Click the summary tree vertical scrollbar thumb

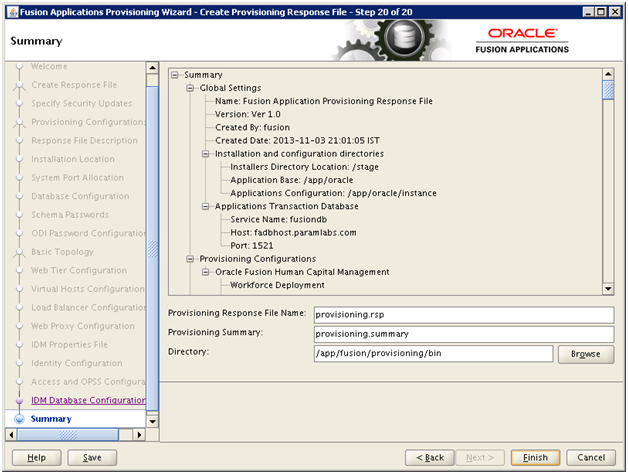(x=608, y=90)
